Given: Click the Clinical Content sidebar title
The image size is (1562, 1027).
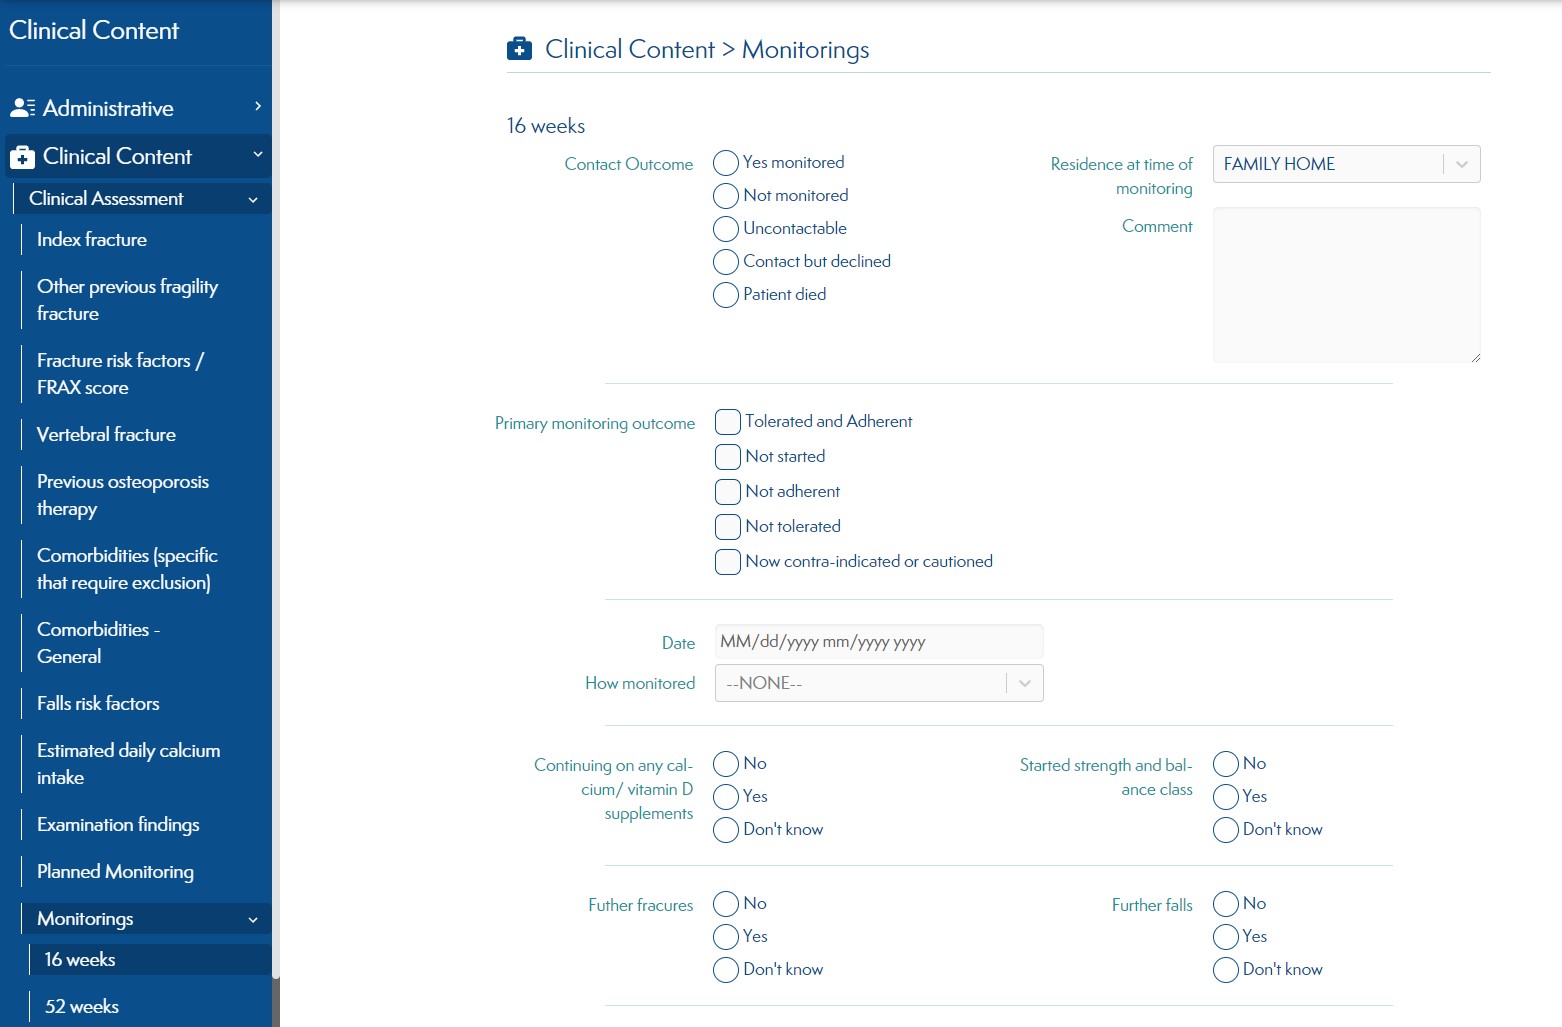Looking at the screenshot, I should pyautogui.click(x=94, y=31).
